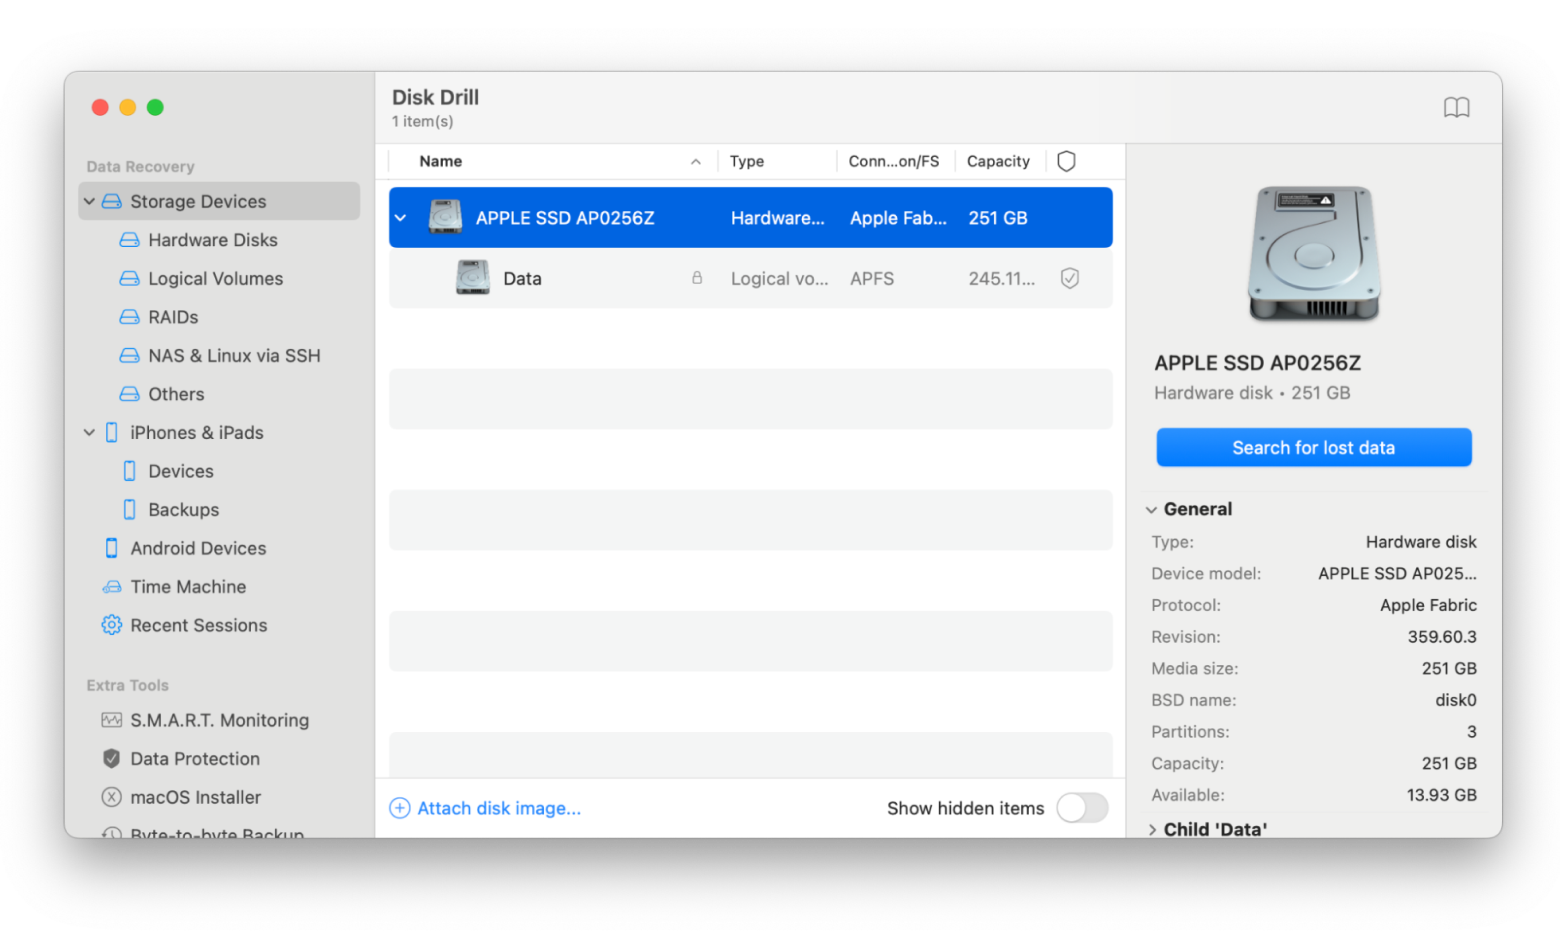Viewport: 1560px width, 940px height.
Task: Sort by Capacity column header
Action: pyautogui.click(x=997, y=161)
